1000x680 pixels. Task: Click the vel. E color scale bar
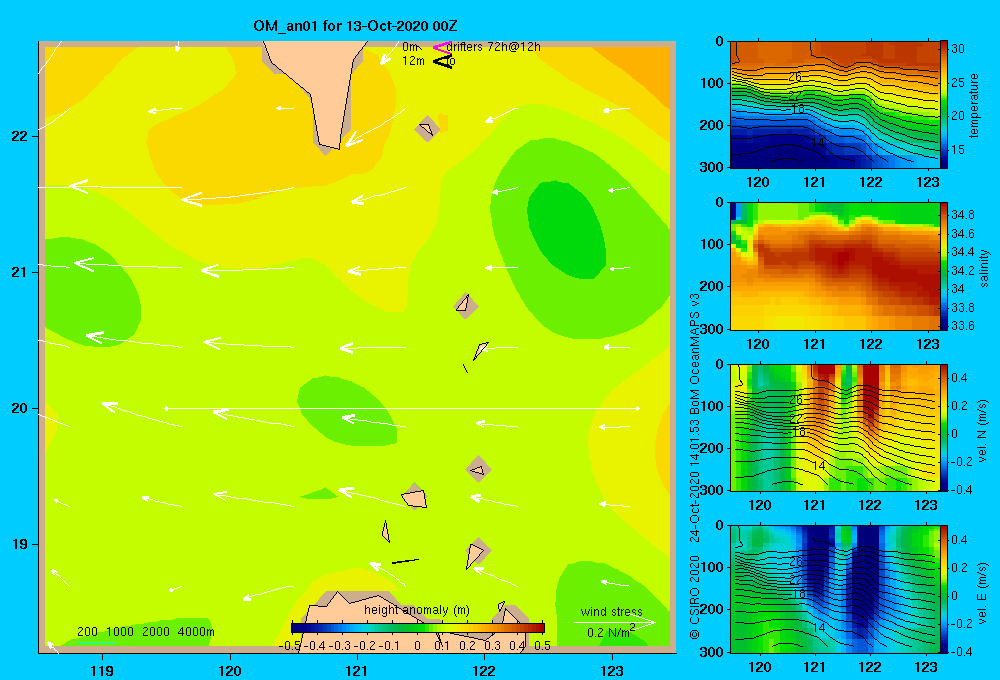tap(944, 589)
